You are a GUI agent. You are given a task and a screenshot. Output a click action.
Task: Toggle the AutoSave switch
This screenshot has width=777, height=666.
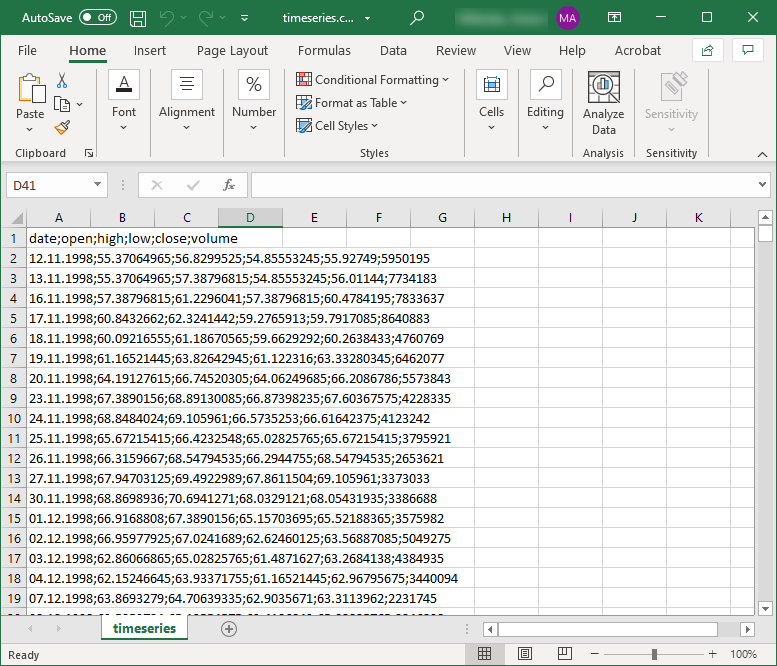coord(98,18)
